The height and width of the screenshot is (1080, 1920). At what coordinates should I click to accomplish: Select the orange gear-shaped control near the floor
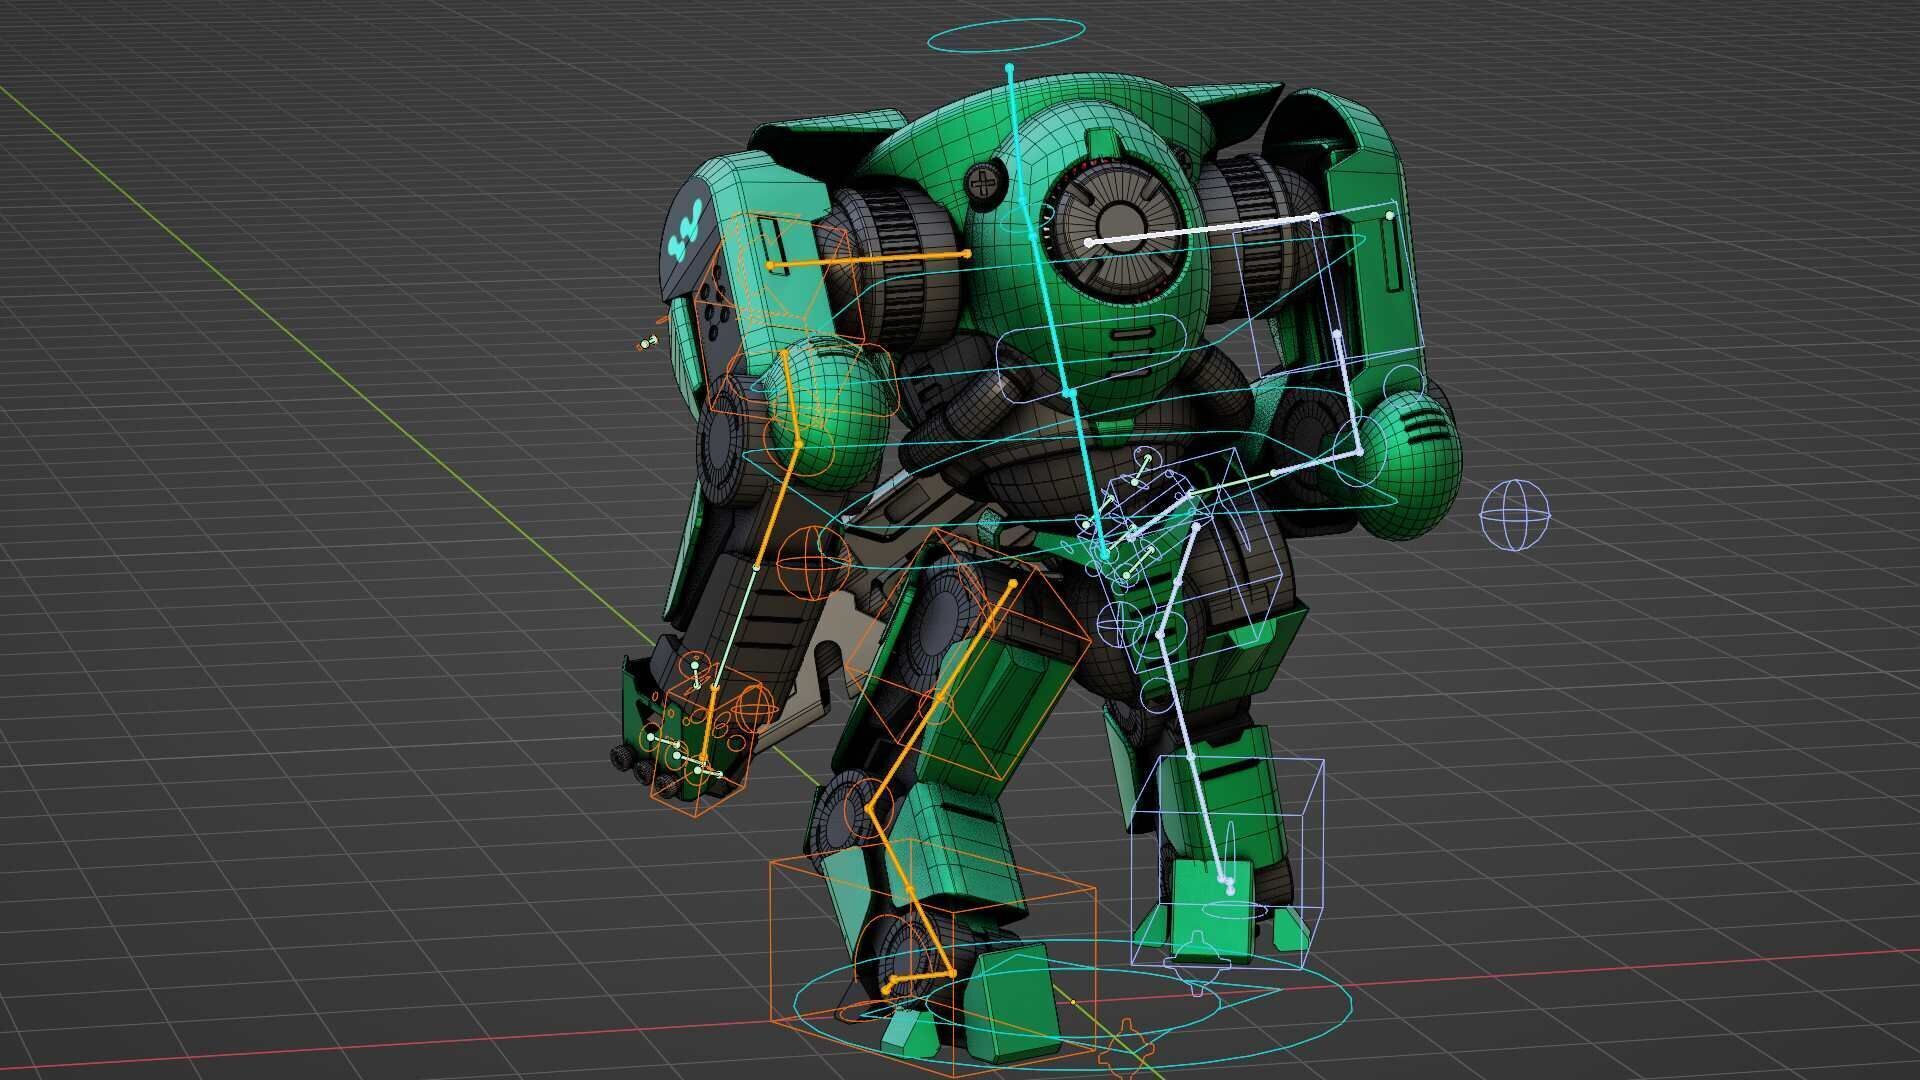[x=1127, y=1050]
